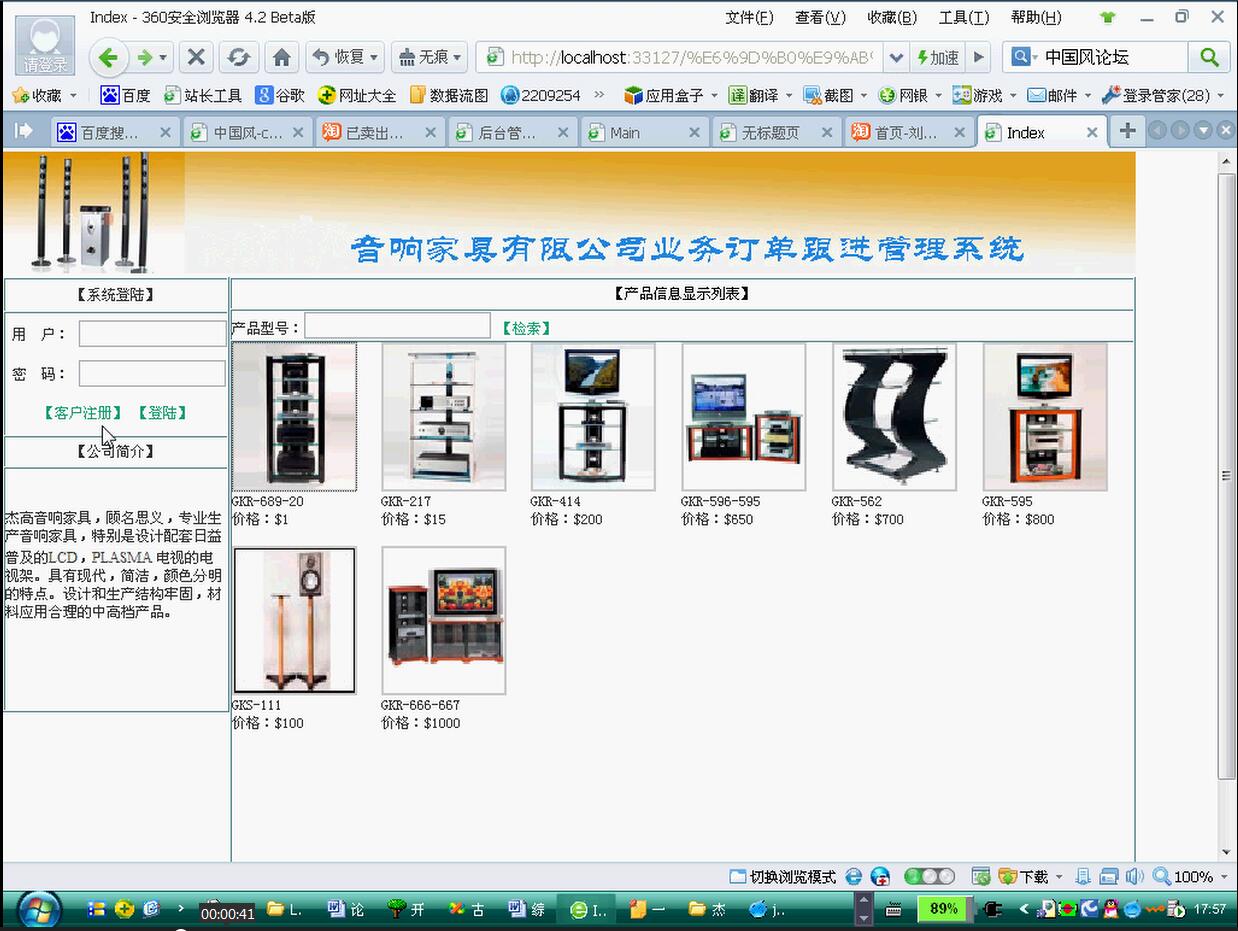The height and width of the screenshot is (931, 1238).
Task: Click the QQ penguin tray icon
Action: click(1111, 909)
